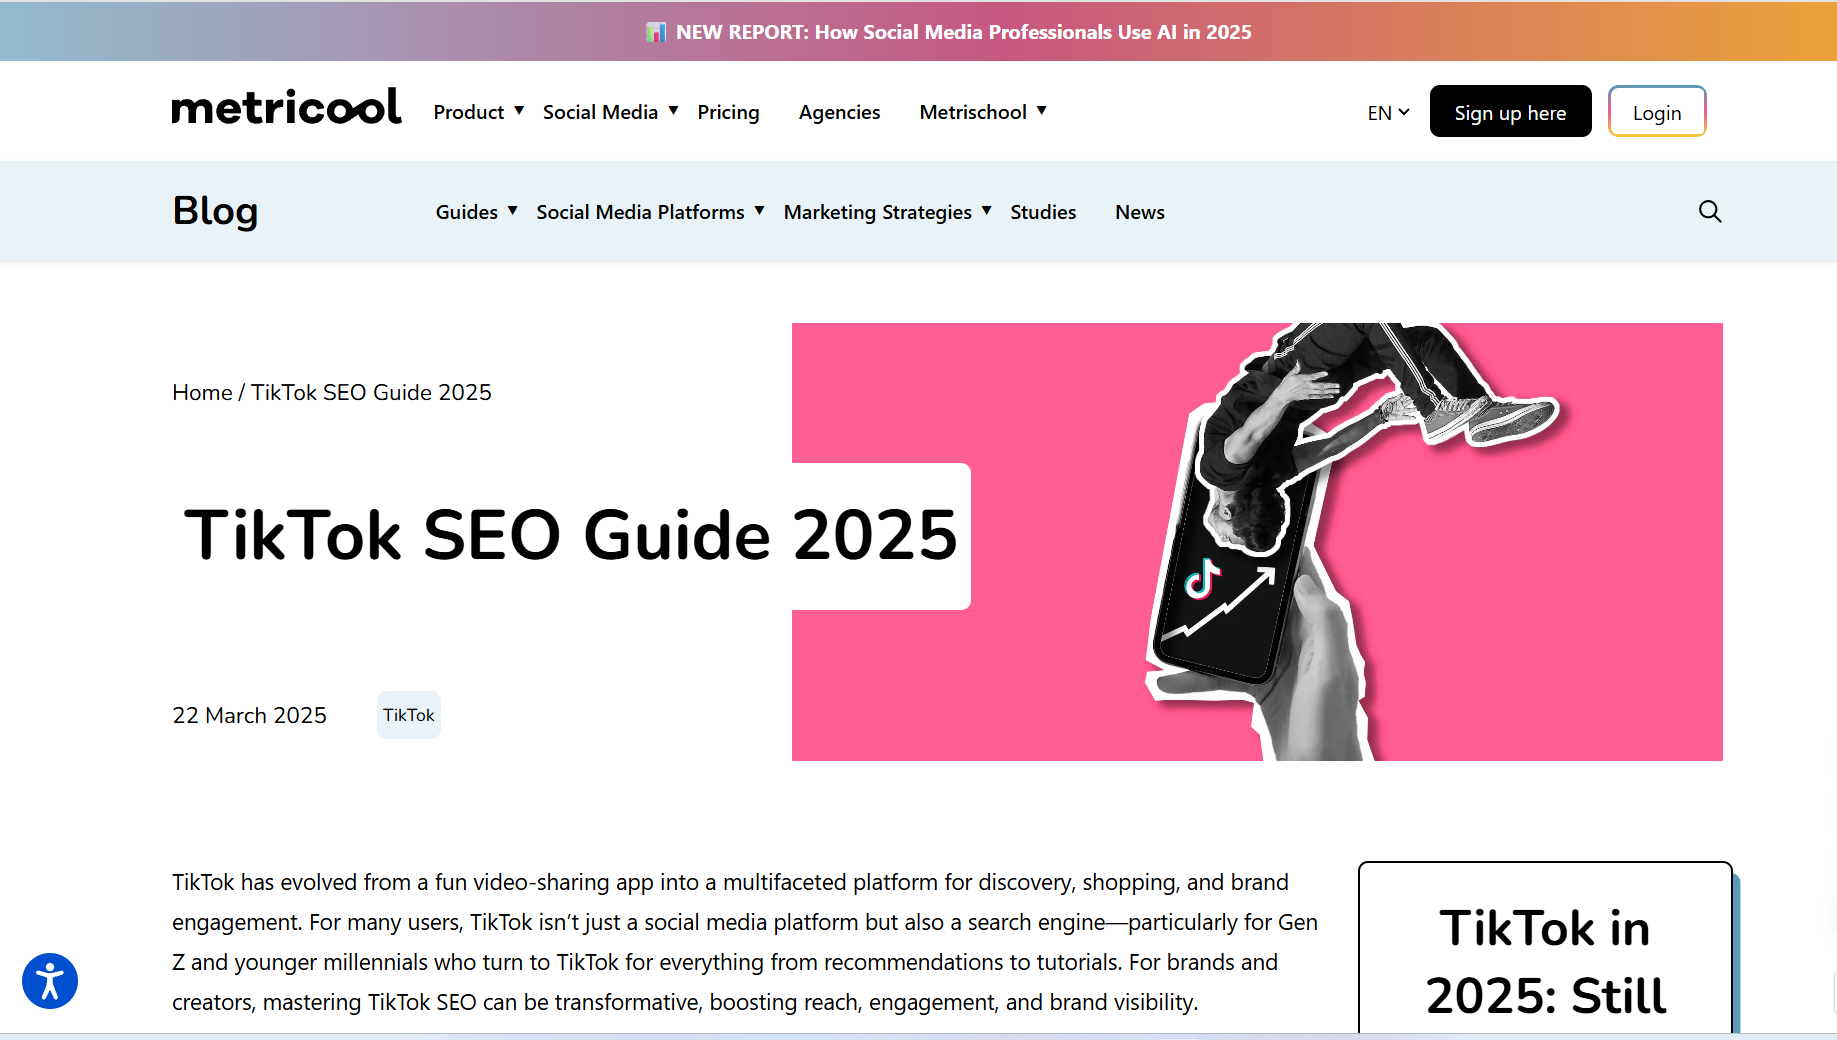1837x1040 pixels.
Task: Click the Sign up here button
Action: (1510, 111)
